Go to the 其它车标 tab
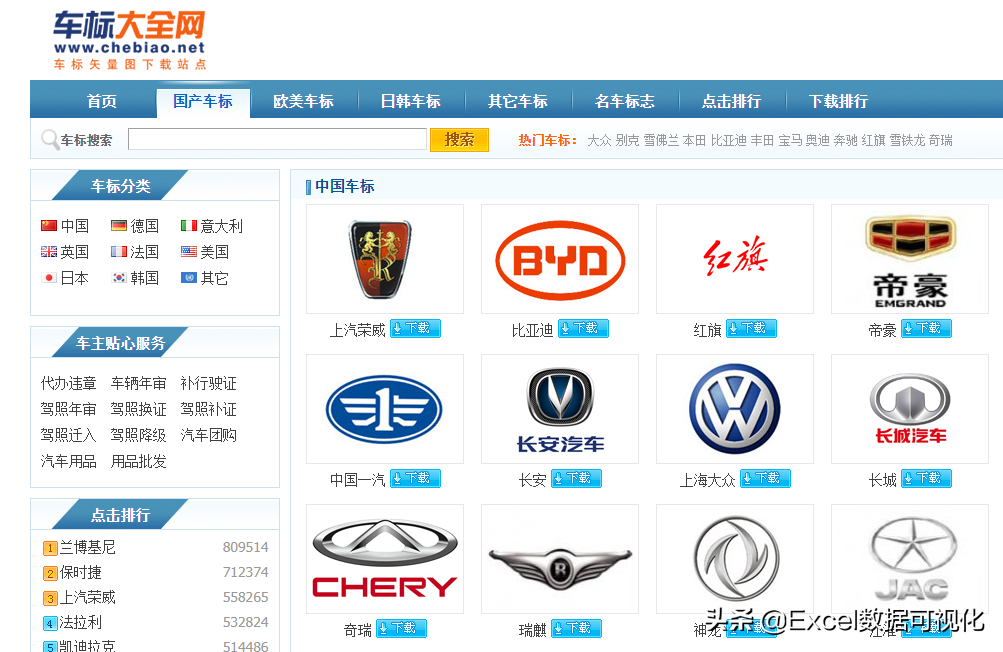Screen dimensions: 1003x652 (517, 101)
